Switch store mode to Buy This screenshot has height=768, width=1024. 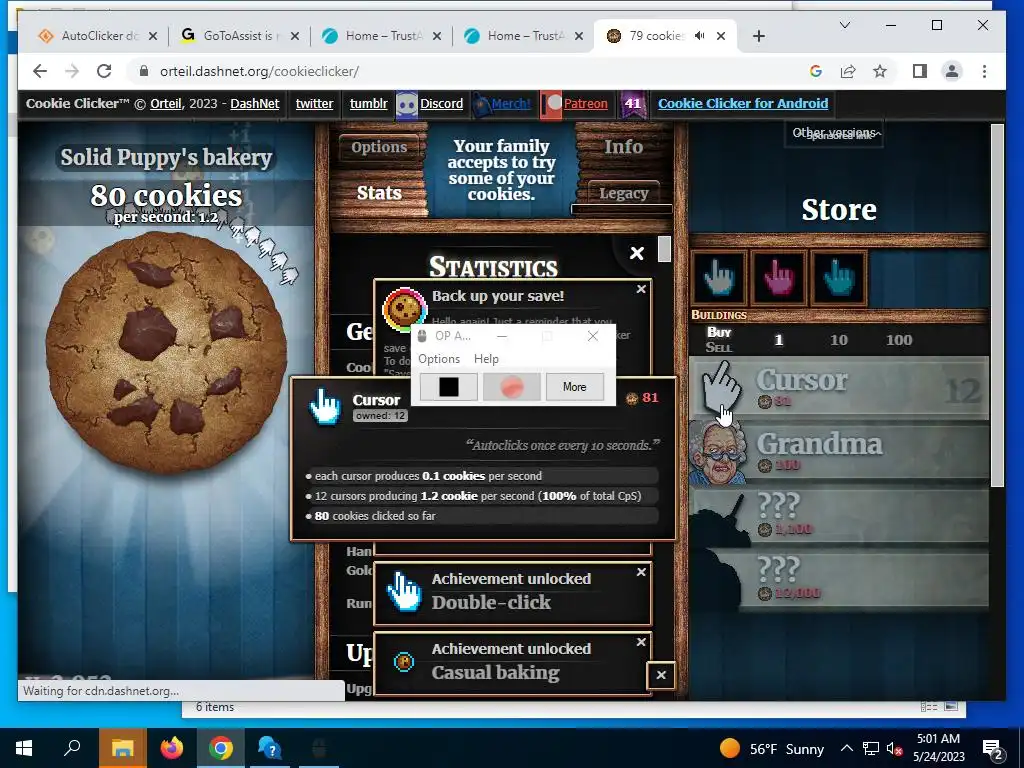[x=718, y=332]
